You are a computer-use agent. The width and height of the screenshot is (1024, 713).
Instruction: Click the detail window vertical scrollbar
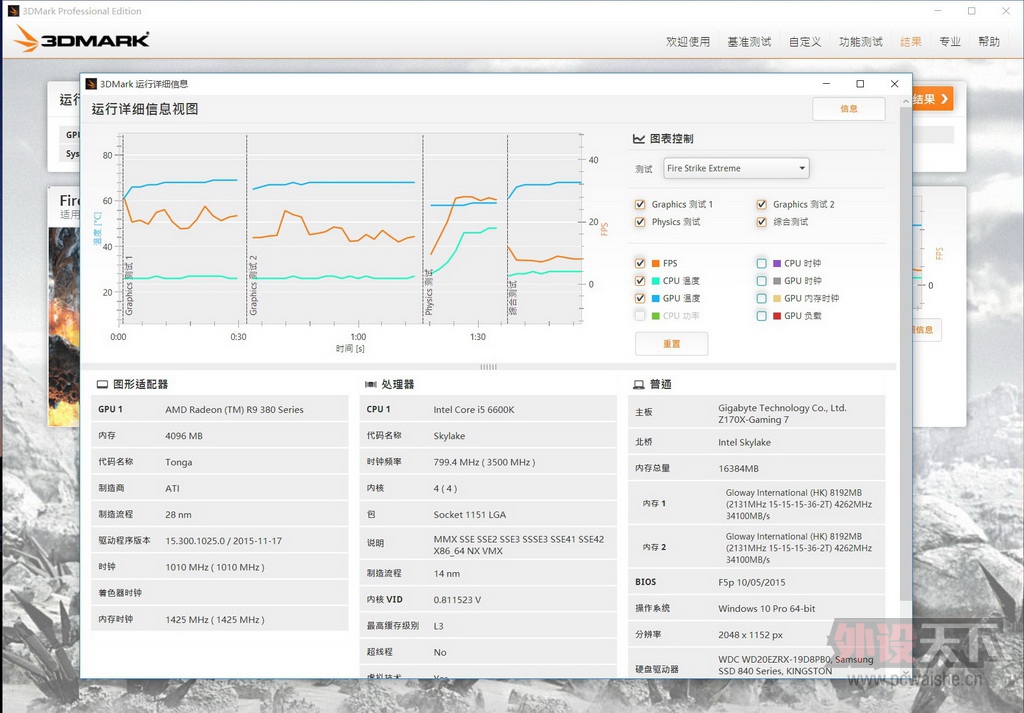pyautogui.click(x=905, y=353)
